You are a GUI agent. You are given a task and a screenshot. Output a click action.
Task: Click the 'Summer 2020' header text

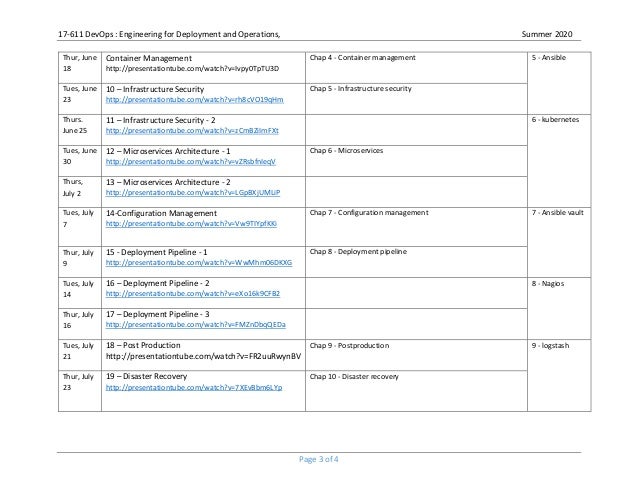[547, 34]
